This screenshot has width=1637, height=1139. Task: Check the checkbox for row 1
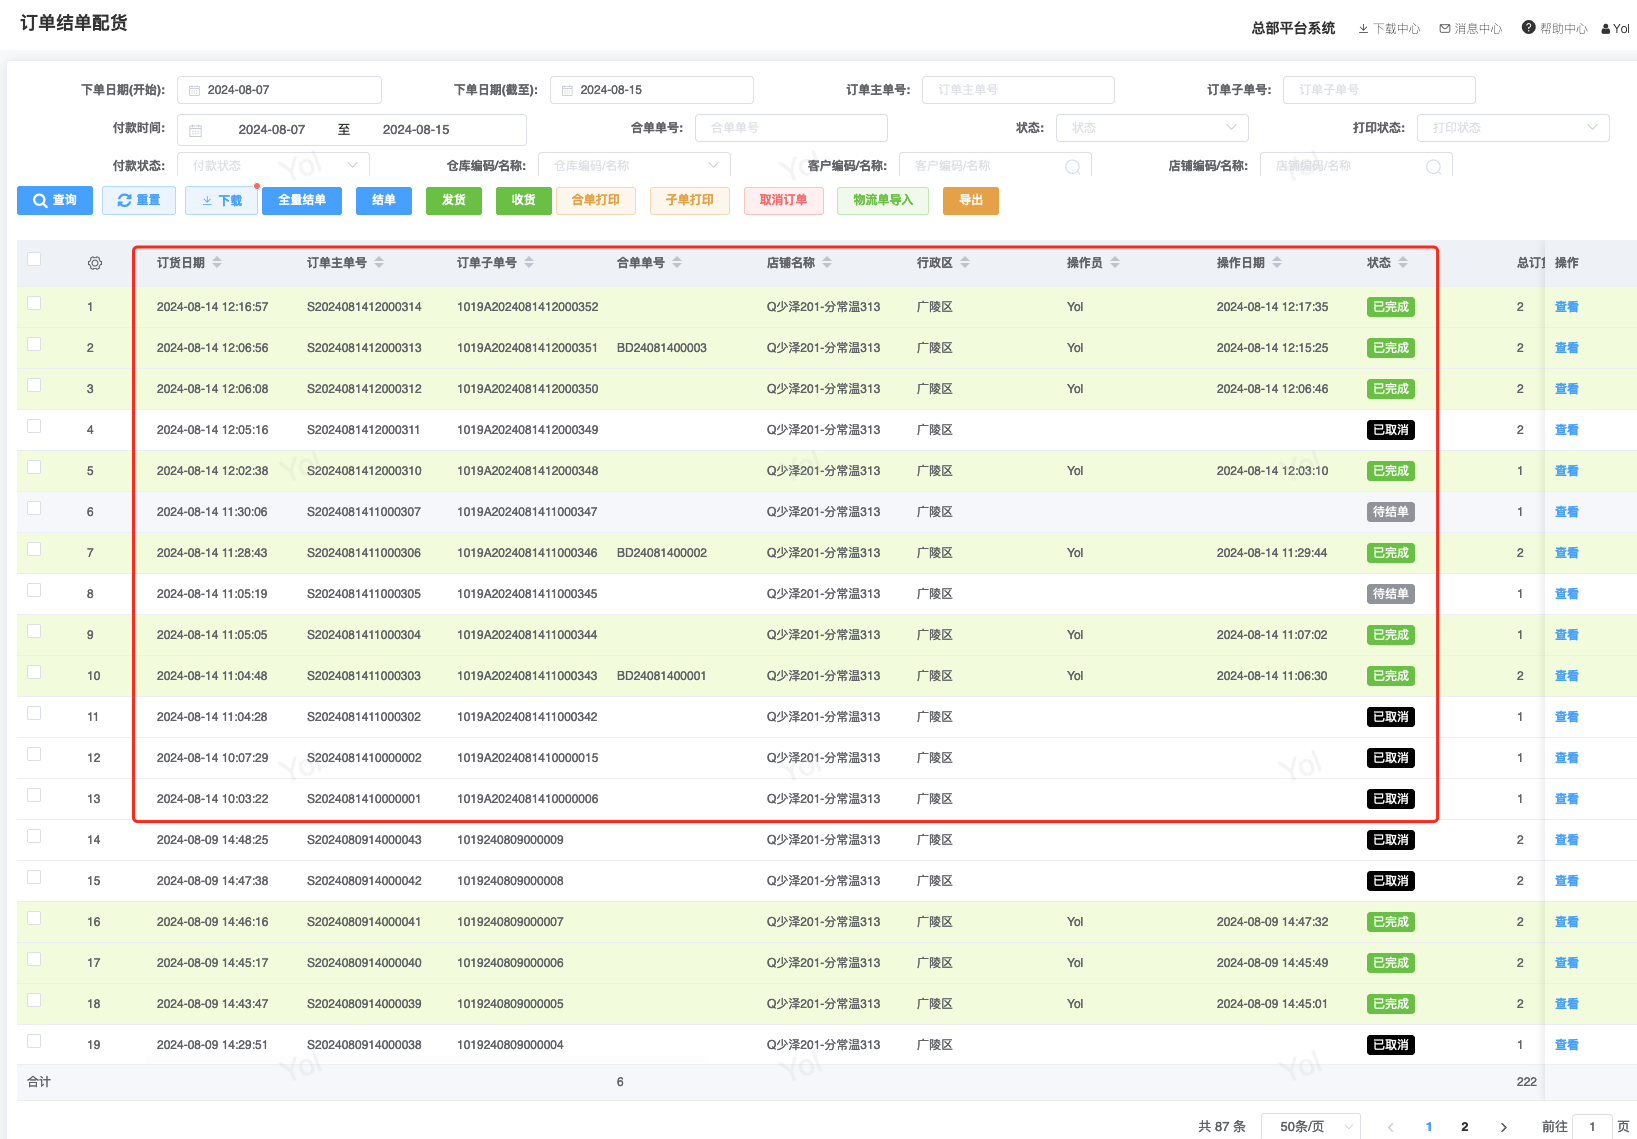coord(34,304)
